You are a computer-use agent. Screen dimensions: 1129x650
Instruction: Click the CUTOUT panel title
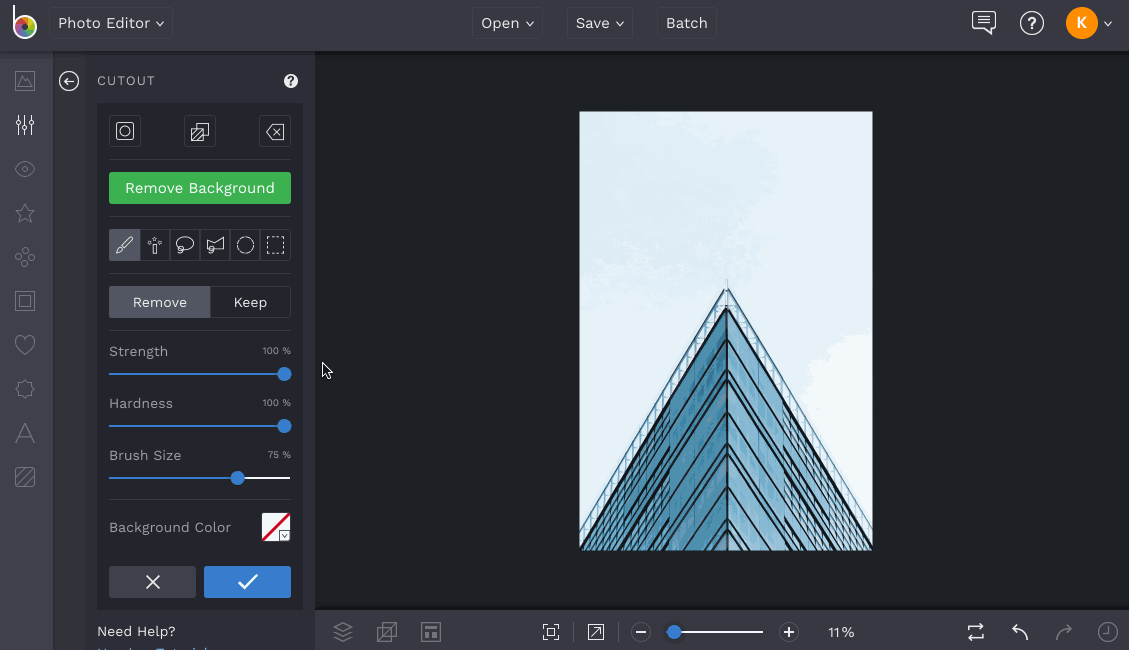(126, 81)
